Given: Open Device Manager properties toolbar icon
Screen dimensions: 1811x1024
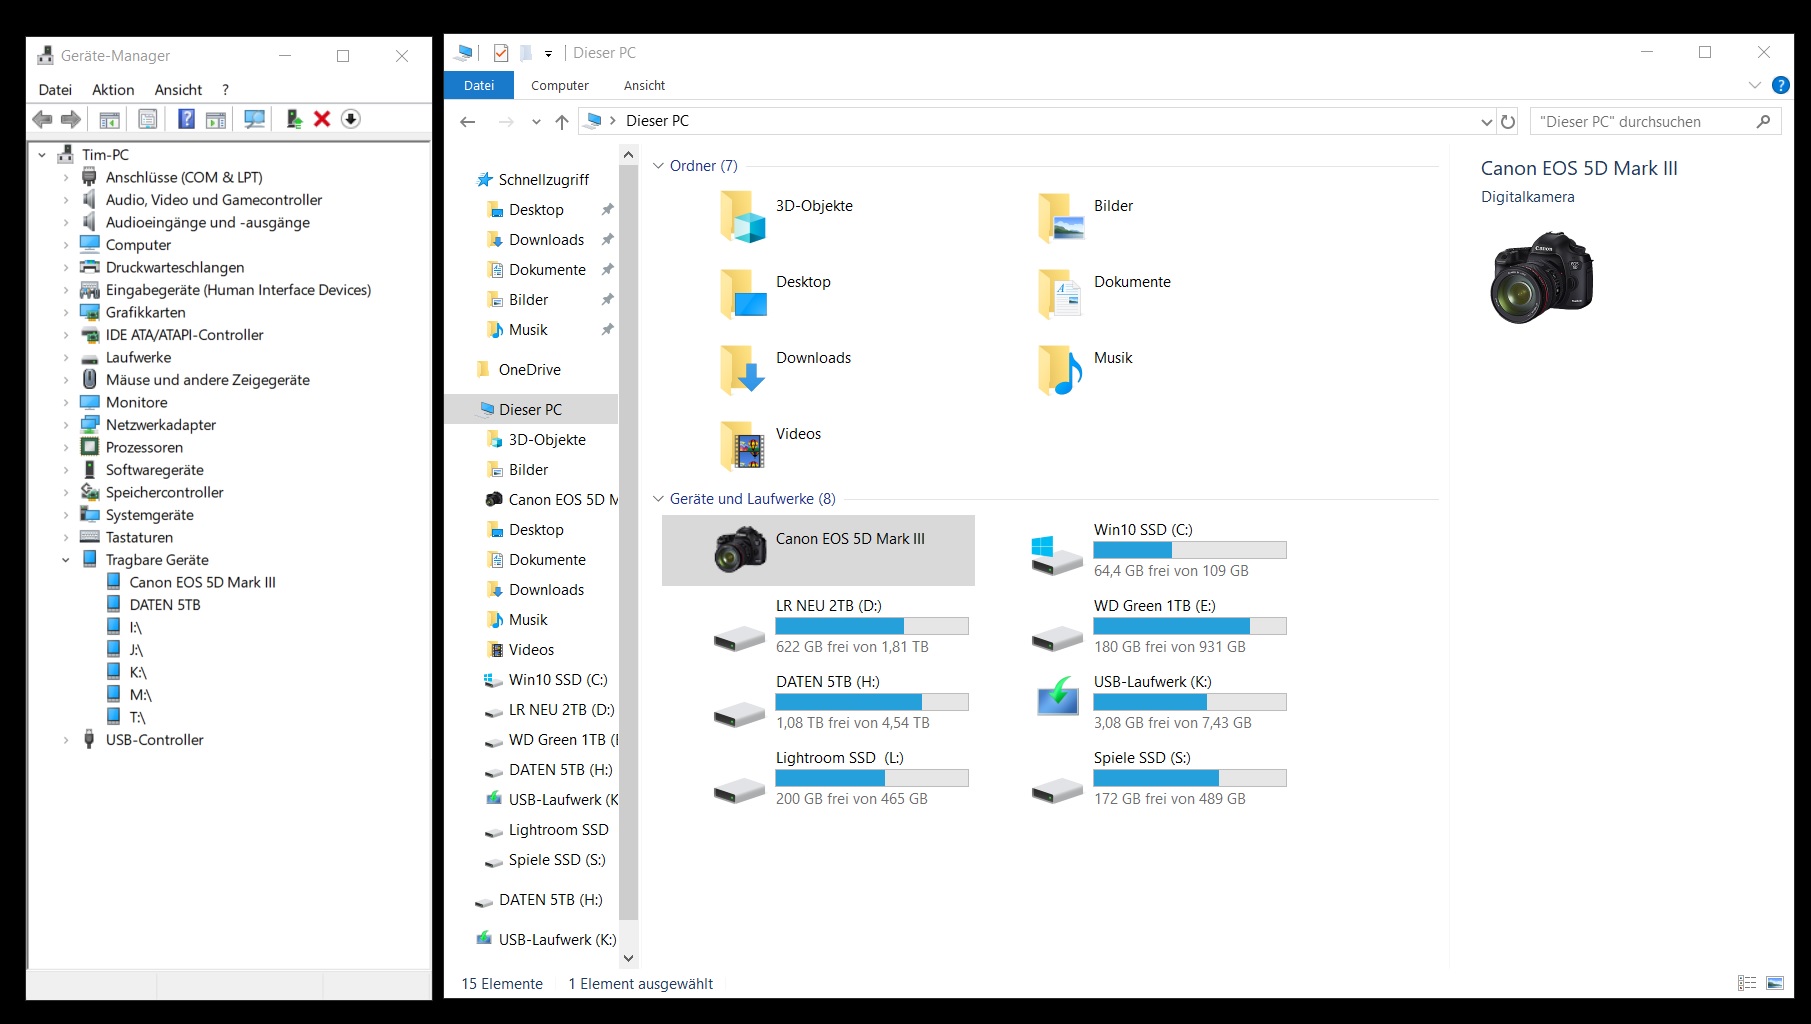Looking at the screenshot, I should click(148, 119).
